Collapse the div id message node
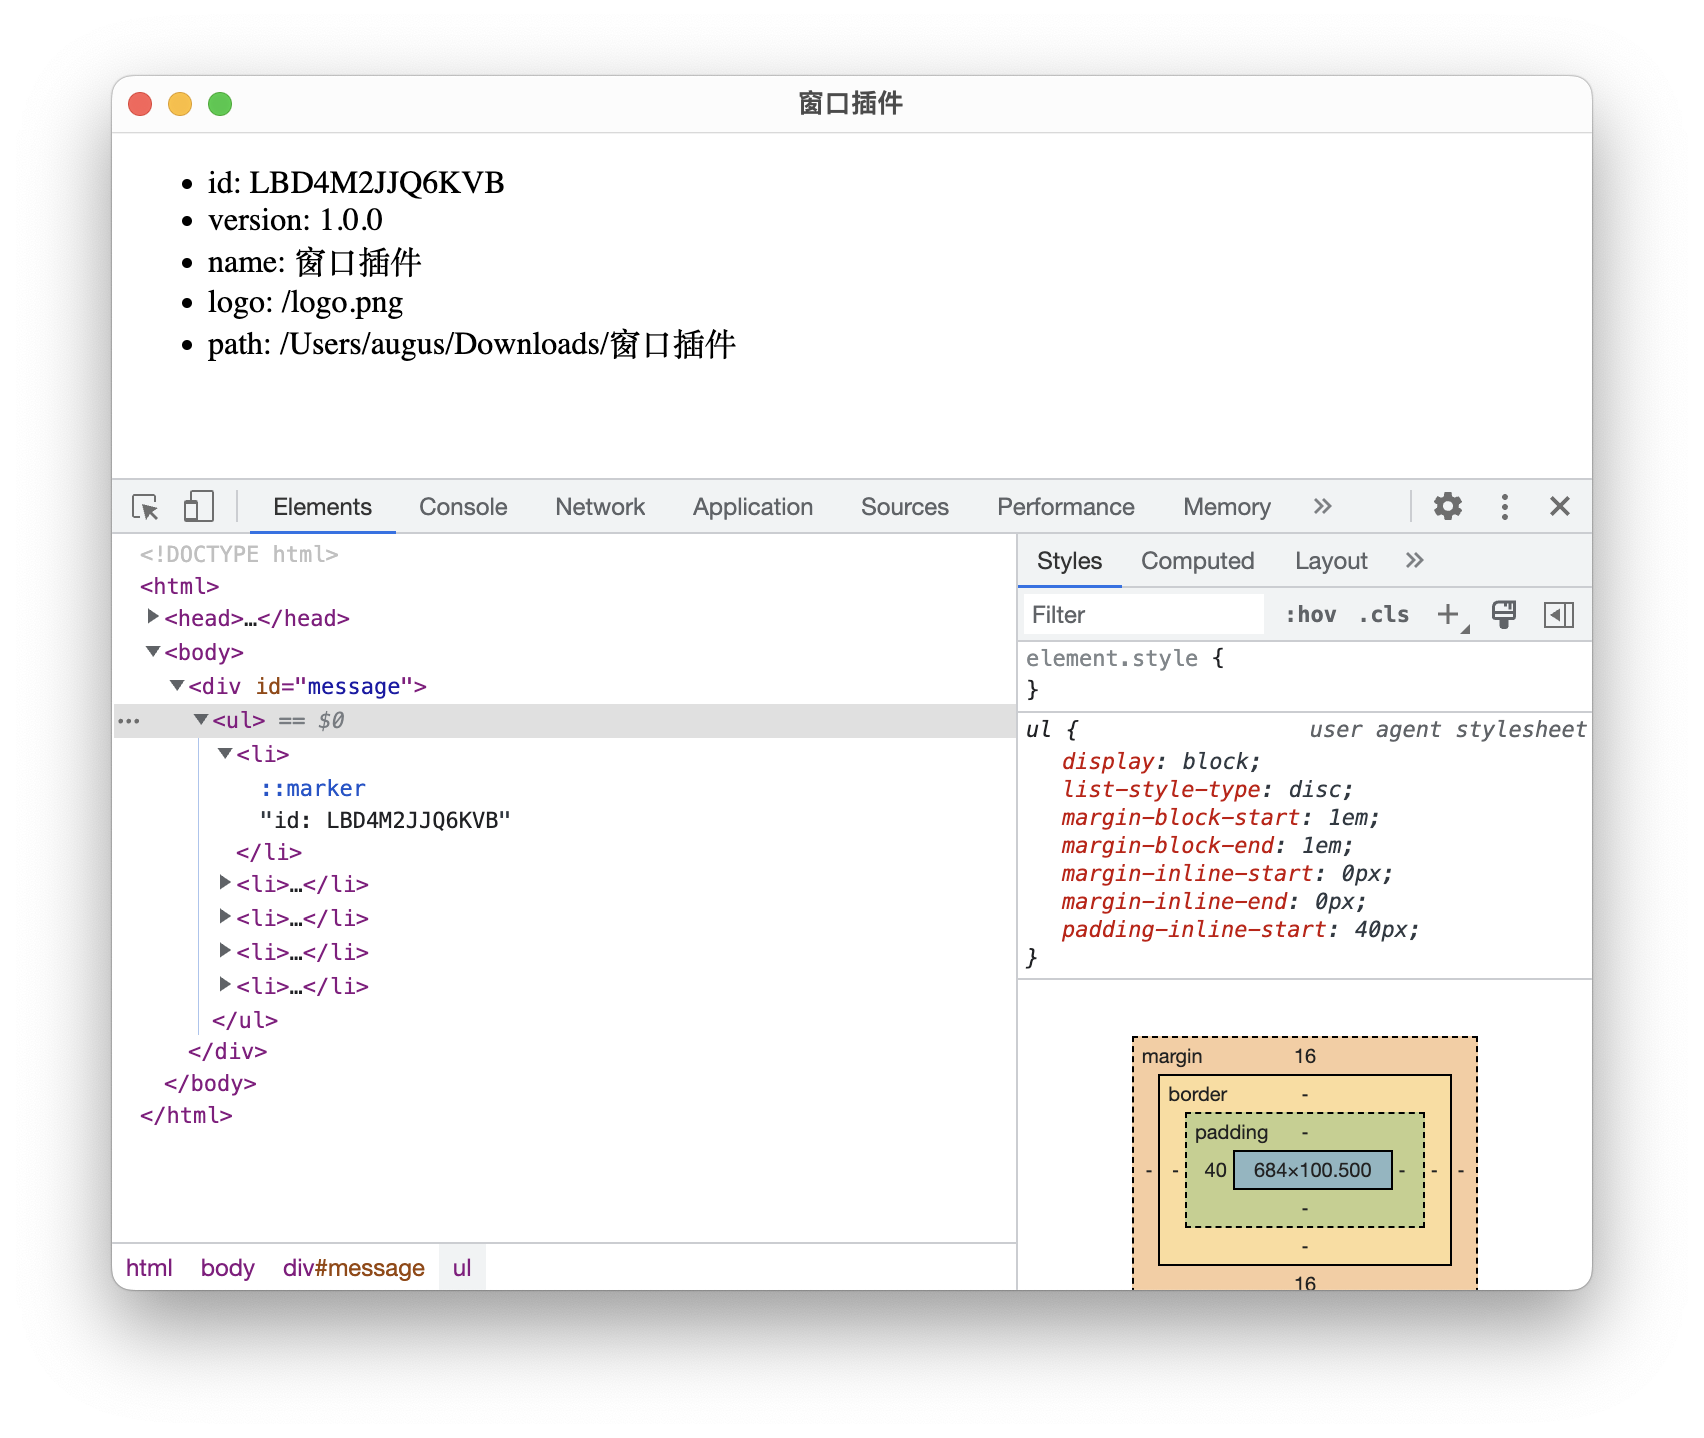Viewport: 1704px width, 1438px height. point(177,685)
